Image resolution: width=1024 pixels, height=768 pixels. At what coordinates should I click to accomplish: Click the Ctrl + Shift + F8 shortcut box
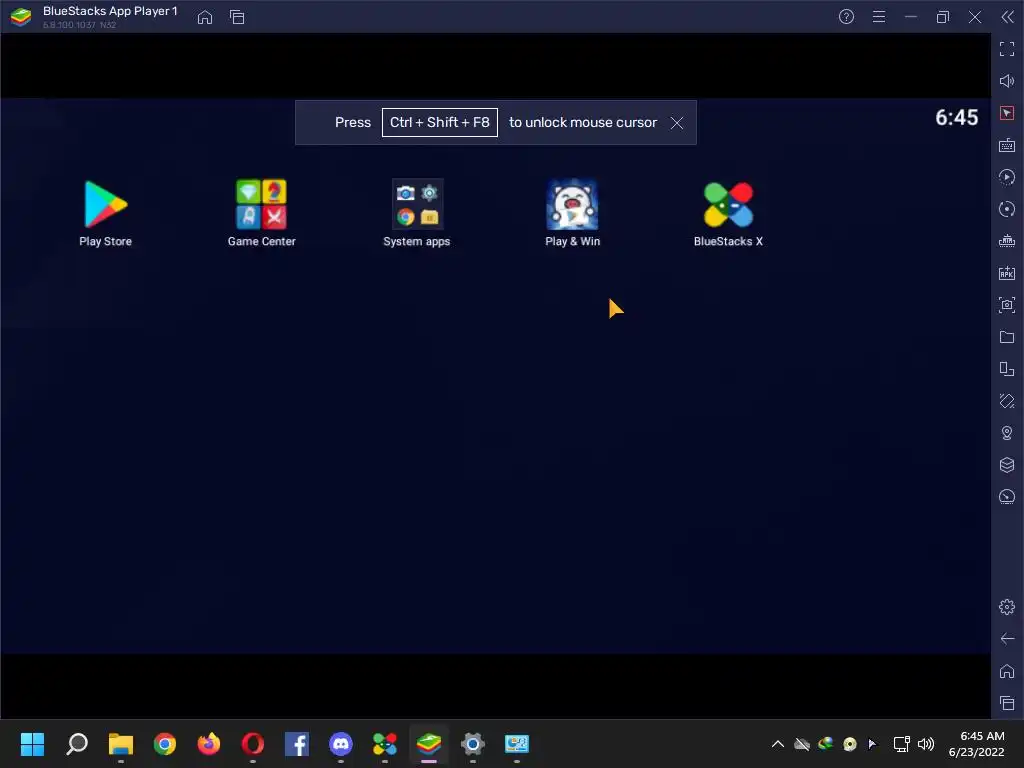tap(440, 123)
